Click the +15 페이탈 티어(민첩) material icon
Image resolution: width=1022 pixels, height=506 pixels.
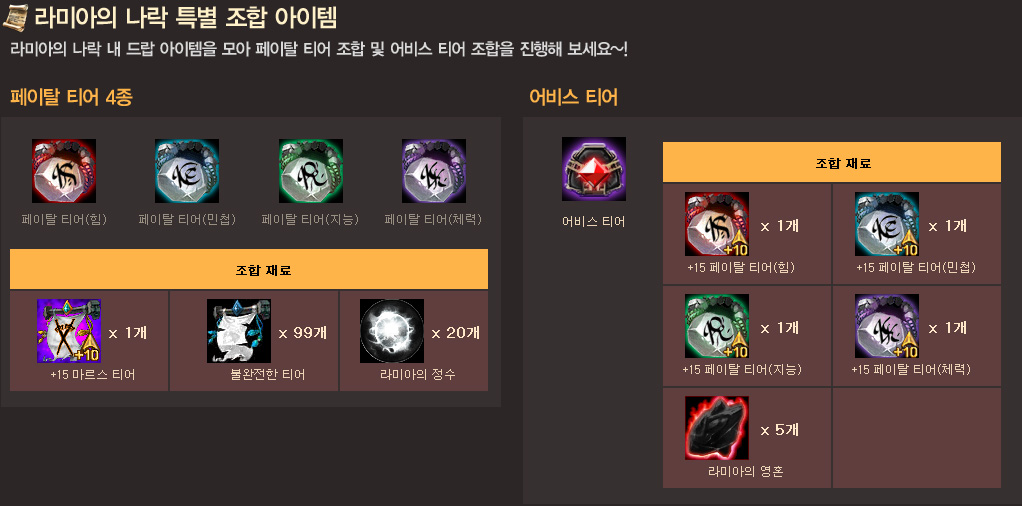[x=887, y=224]
